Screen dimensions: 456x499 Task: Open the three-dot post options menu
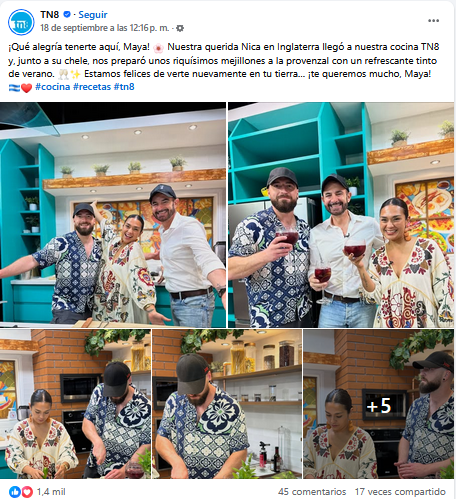(x=433, y=21)
